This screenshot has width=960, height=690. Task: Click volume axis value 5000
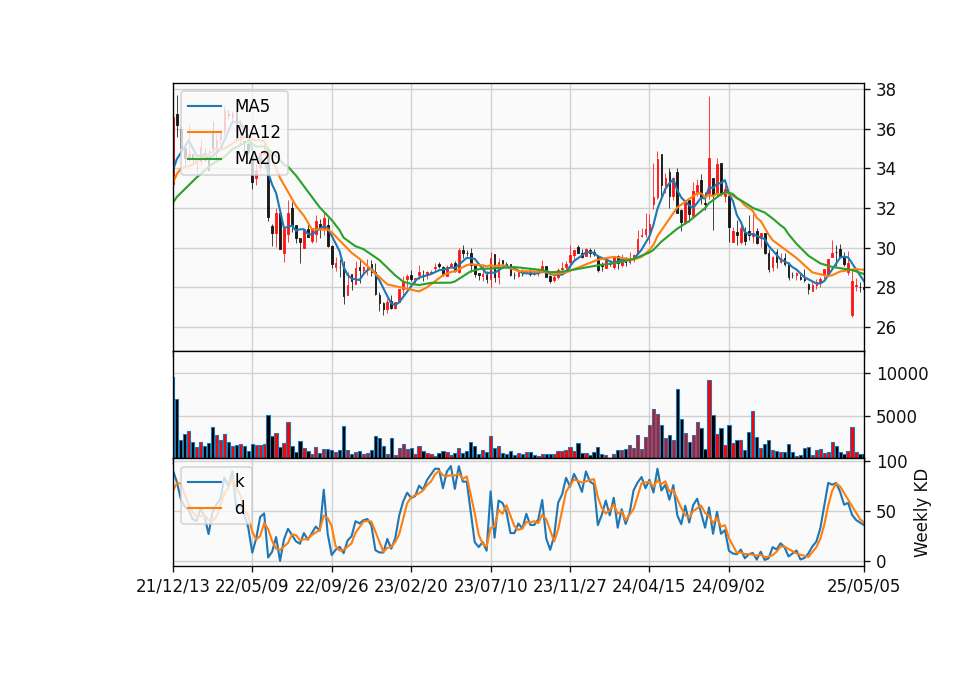(897, 417)
